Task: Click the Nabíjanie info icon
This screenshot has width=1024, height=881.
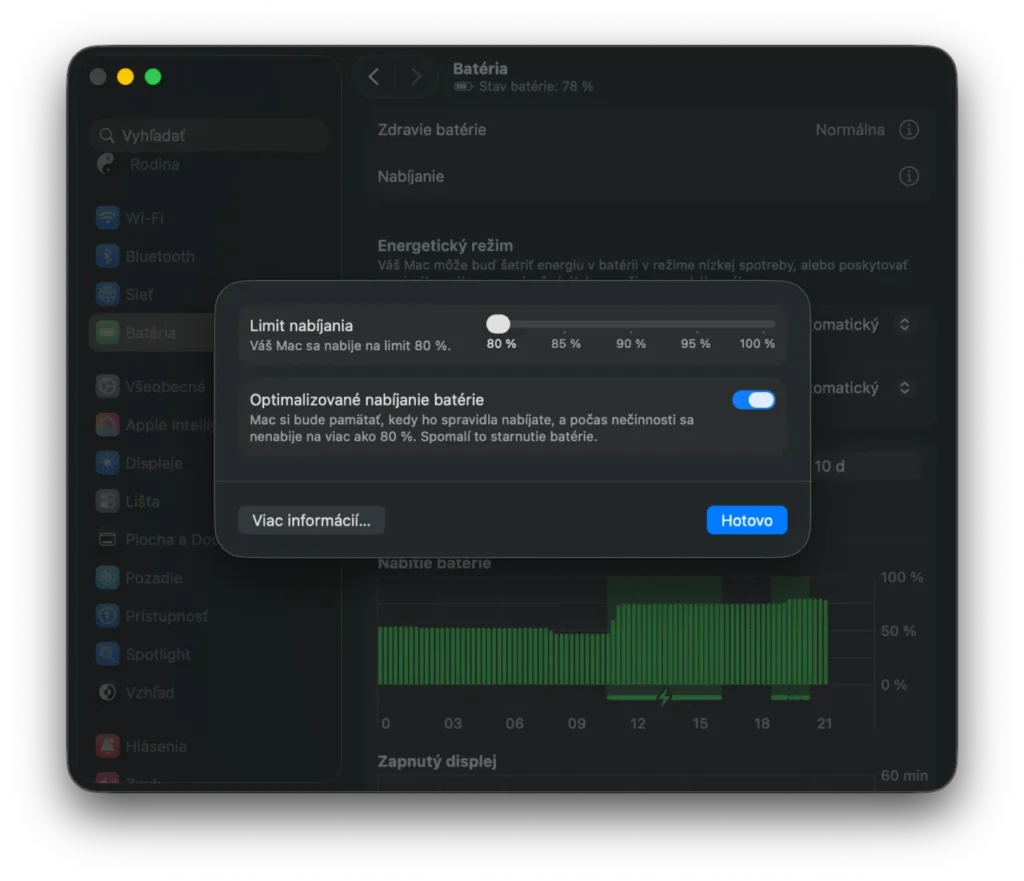Action: pyautogui.click(x=909, y=176)
